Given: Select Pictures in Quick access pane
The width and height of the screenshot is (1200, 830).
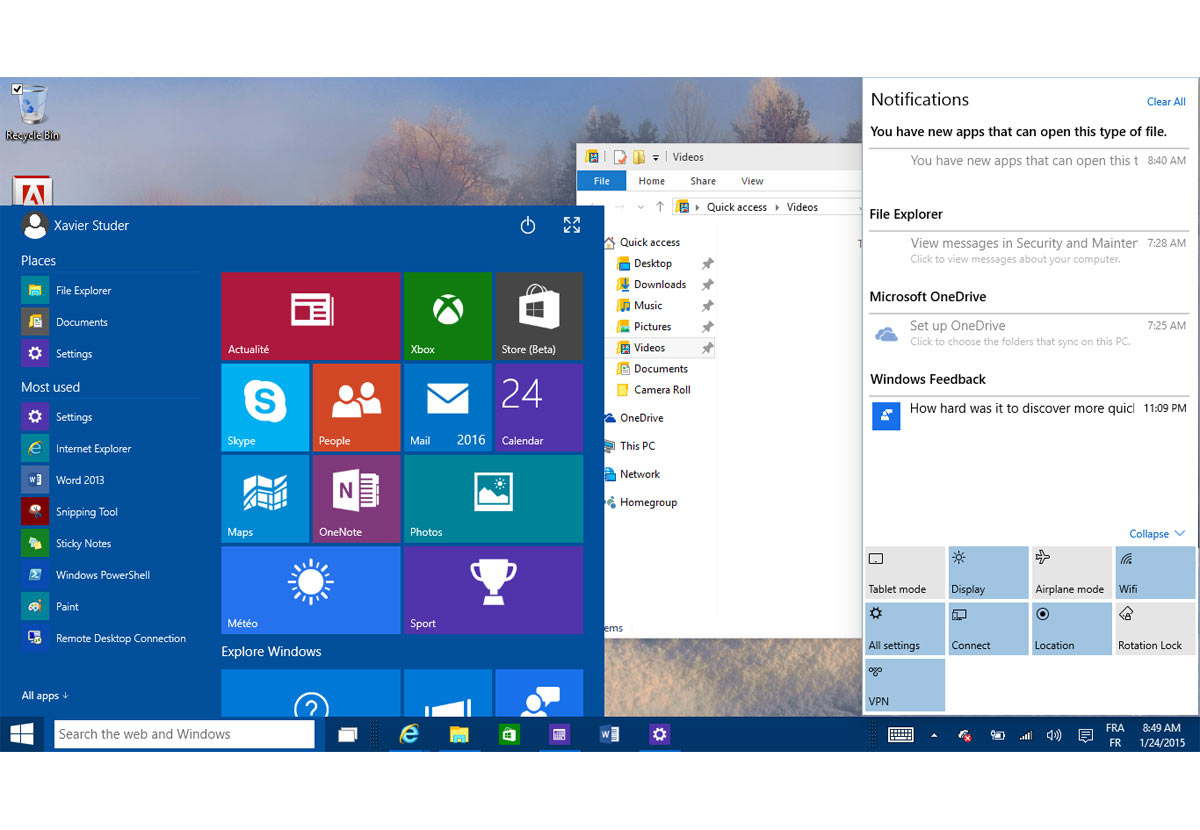Looking at the screenshot, I should (652, 326).
